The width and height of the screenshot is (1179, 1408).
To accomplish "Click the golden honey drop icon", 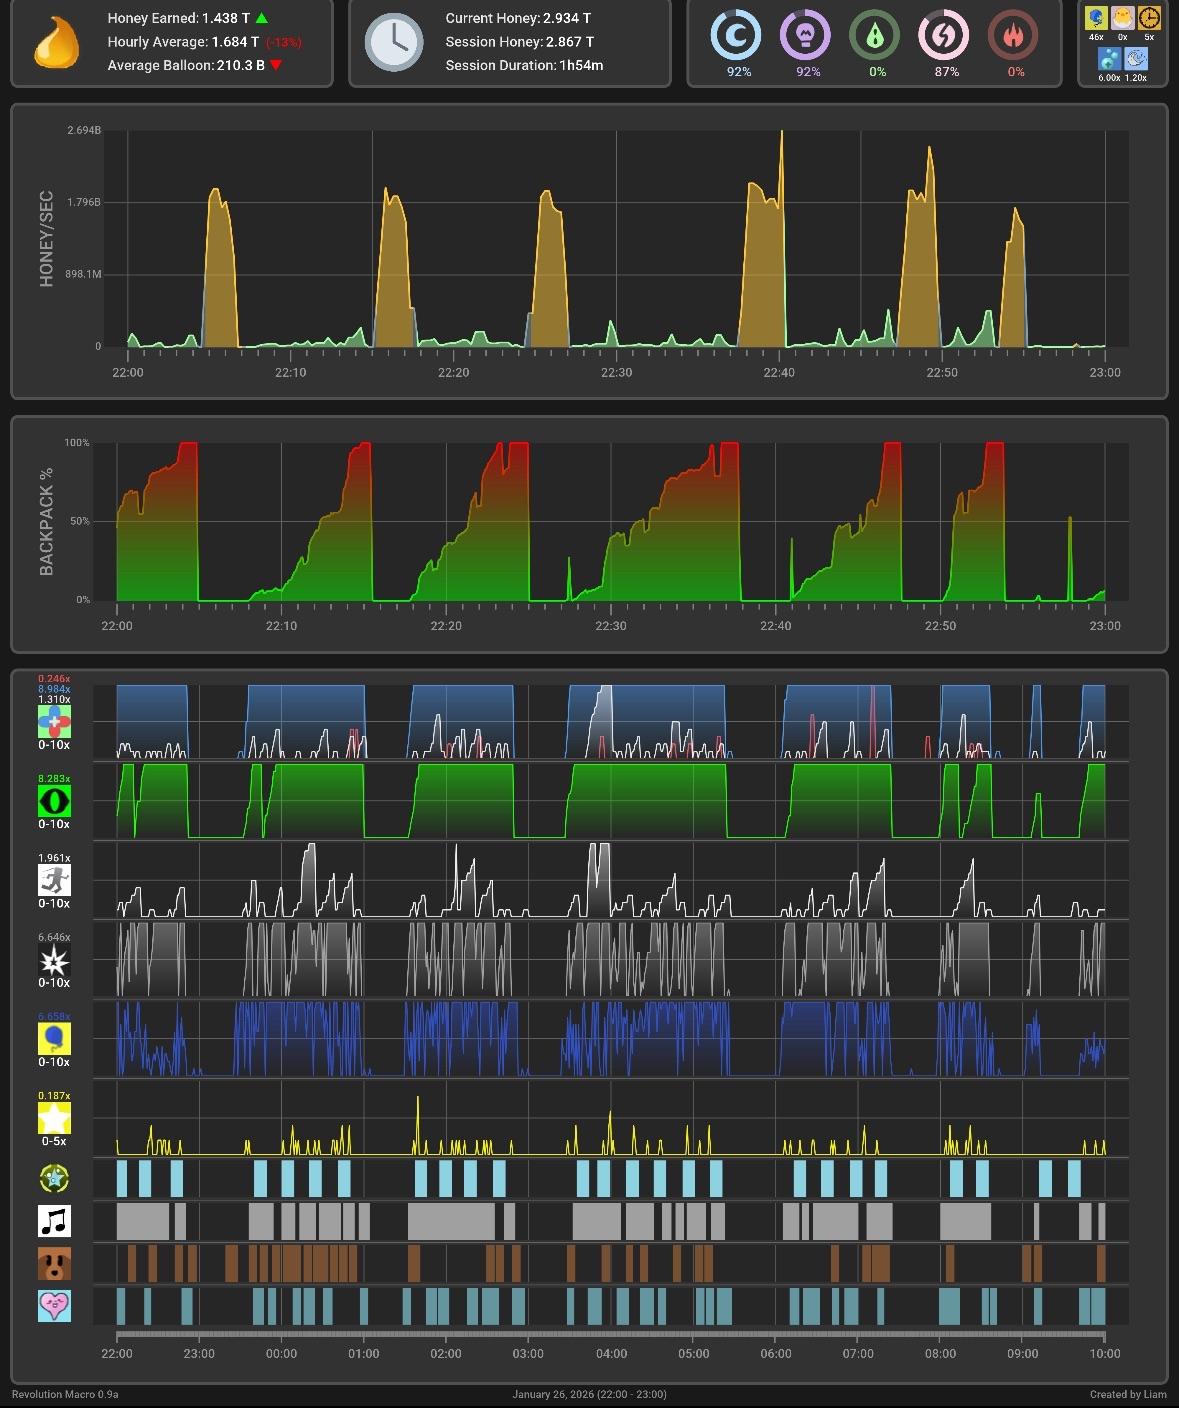I will click(x=56, y=43).
